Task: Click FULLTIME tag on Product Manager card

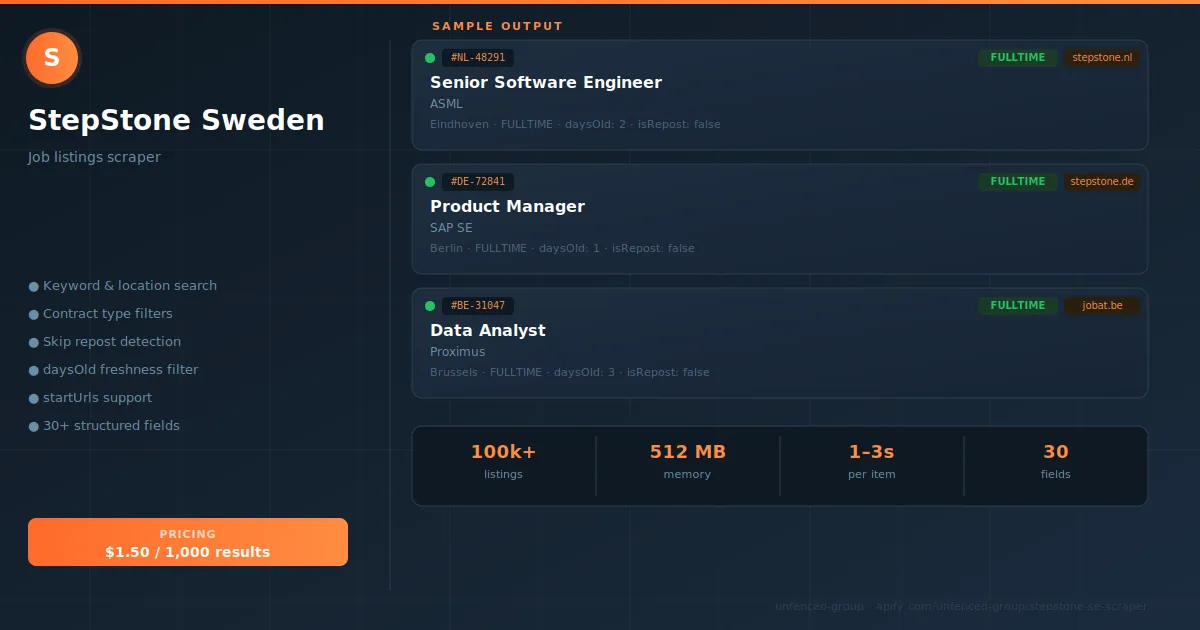Action: [x=1017, y=182]
